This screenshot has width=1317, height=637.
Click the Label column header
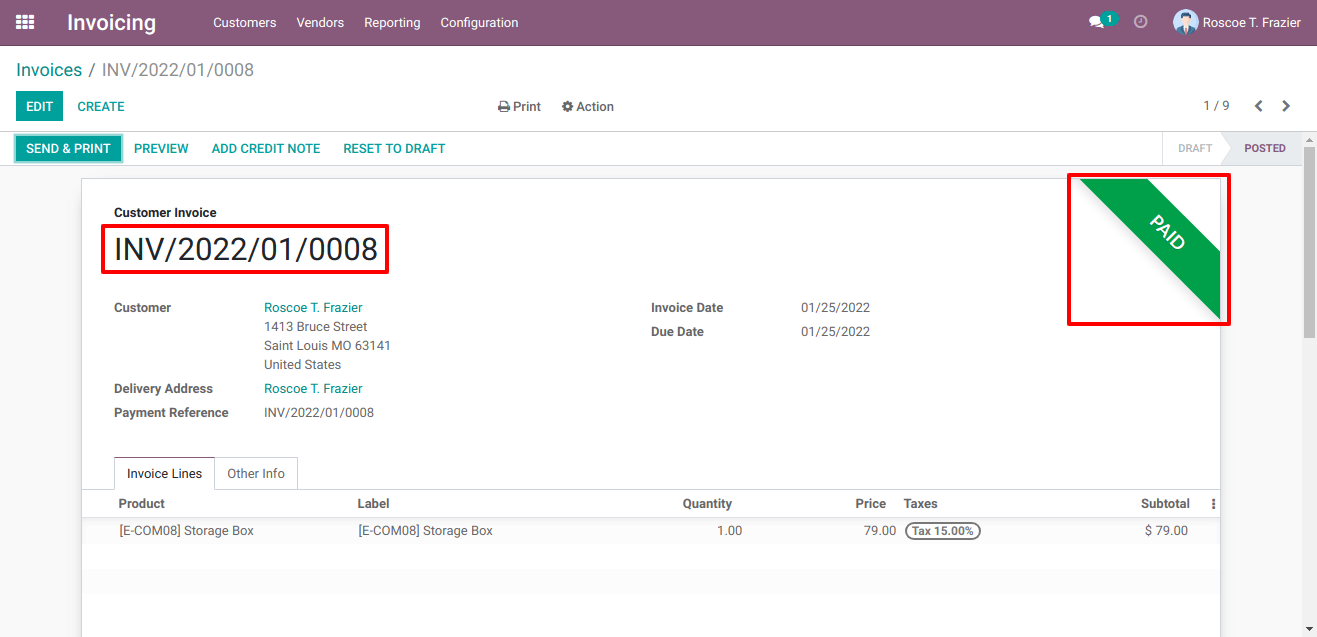tap(373, 504)
